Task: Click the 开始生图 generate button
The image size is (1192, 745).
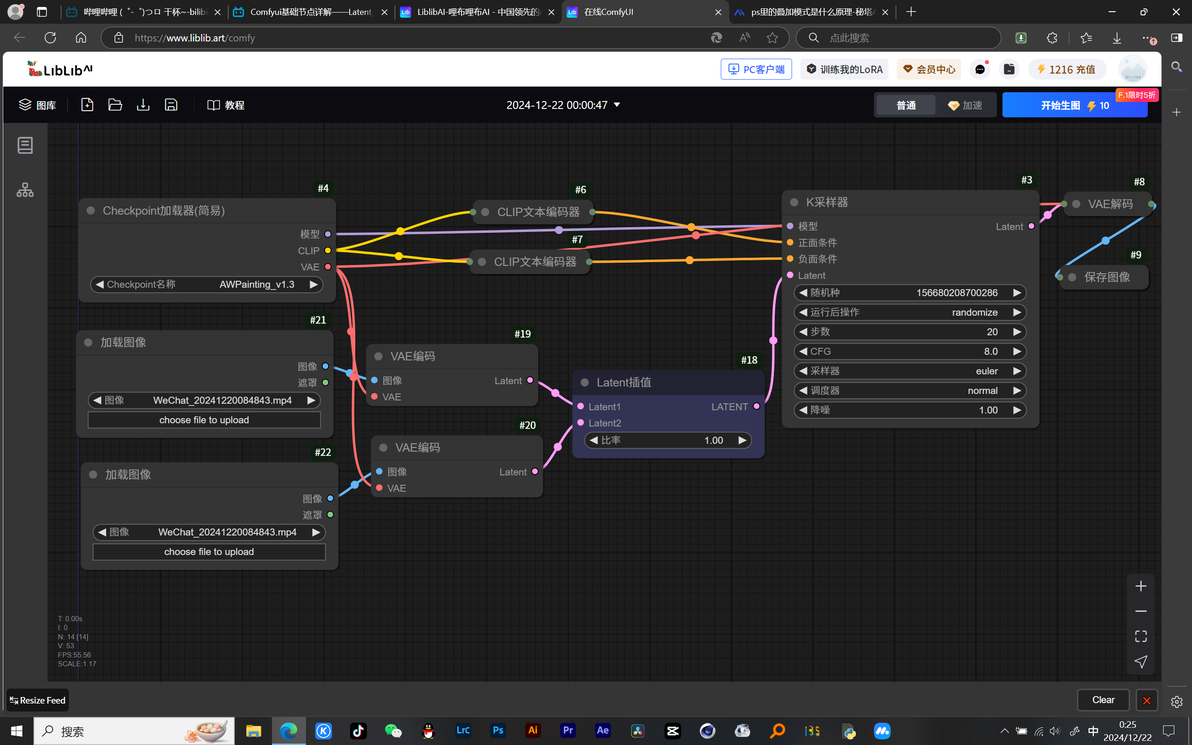Action: tap(1074, 105)
